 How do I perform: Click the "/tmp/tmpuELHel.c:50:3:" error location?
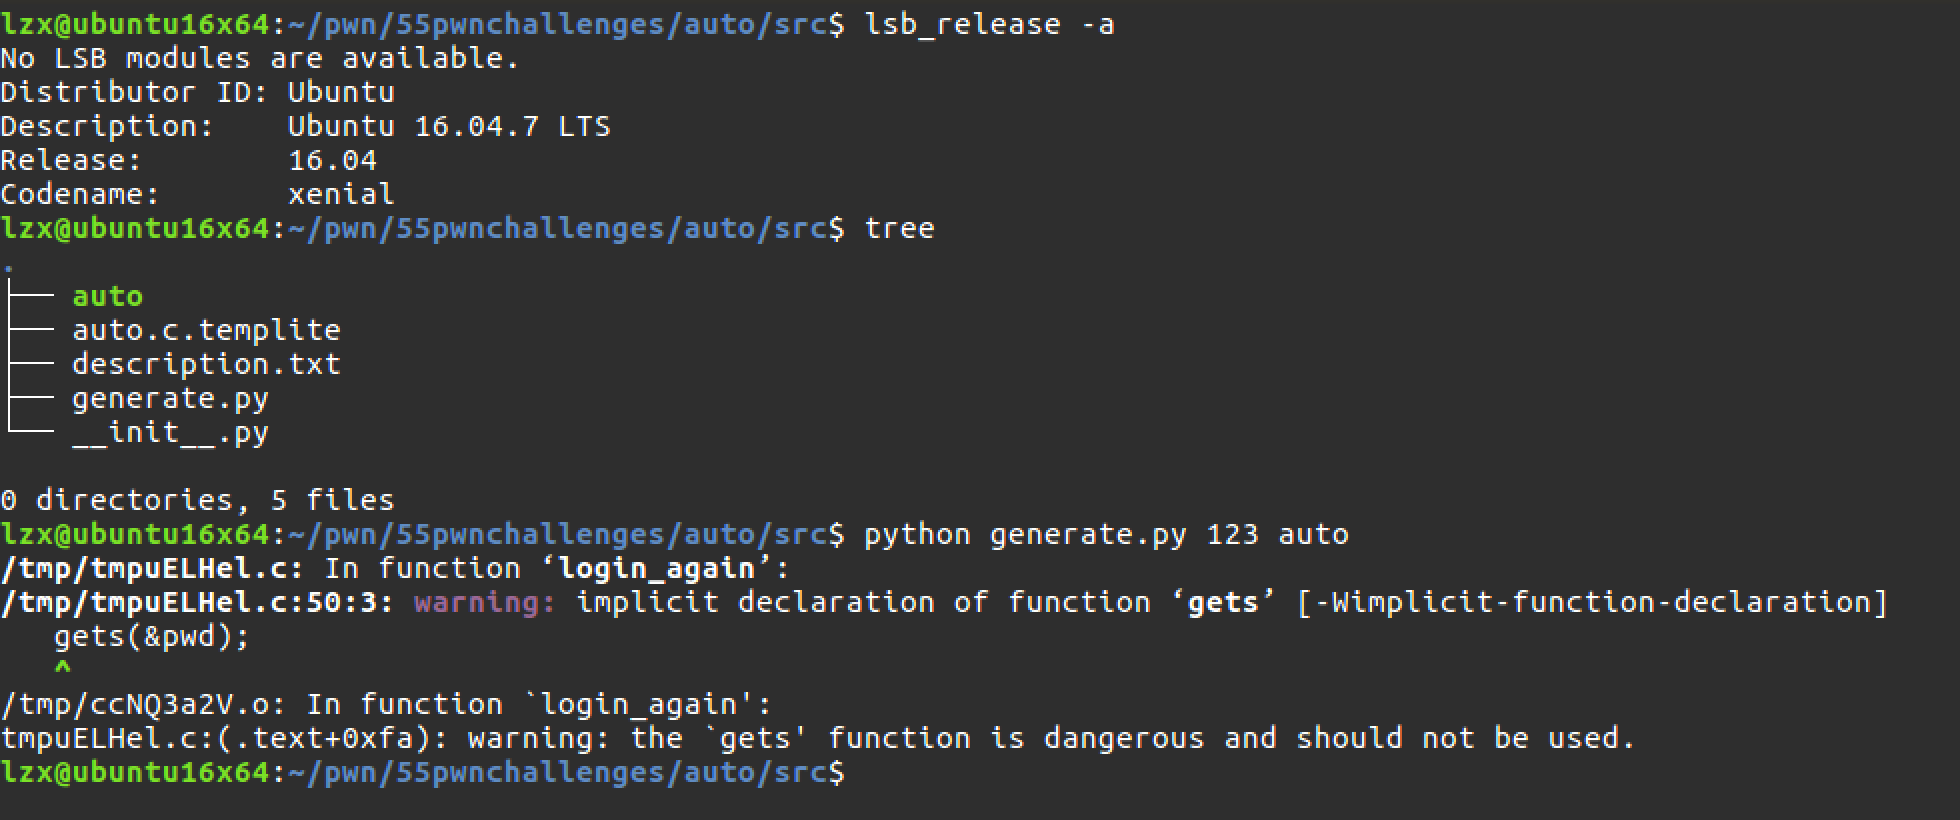coord(197,602)
